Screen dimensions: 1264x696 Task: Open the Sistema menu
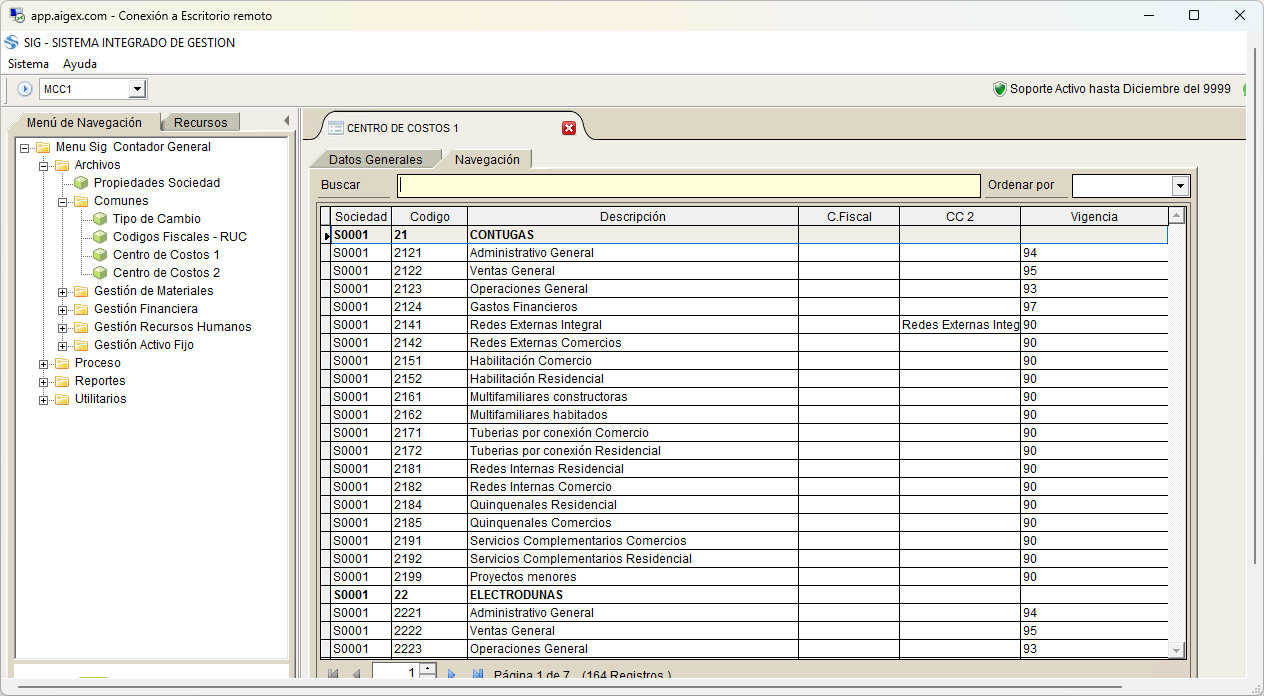(x=28, y=64)
